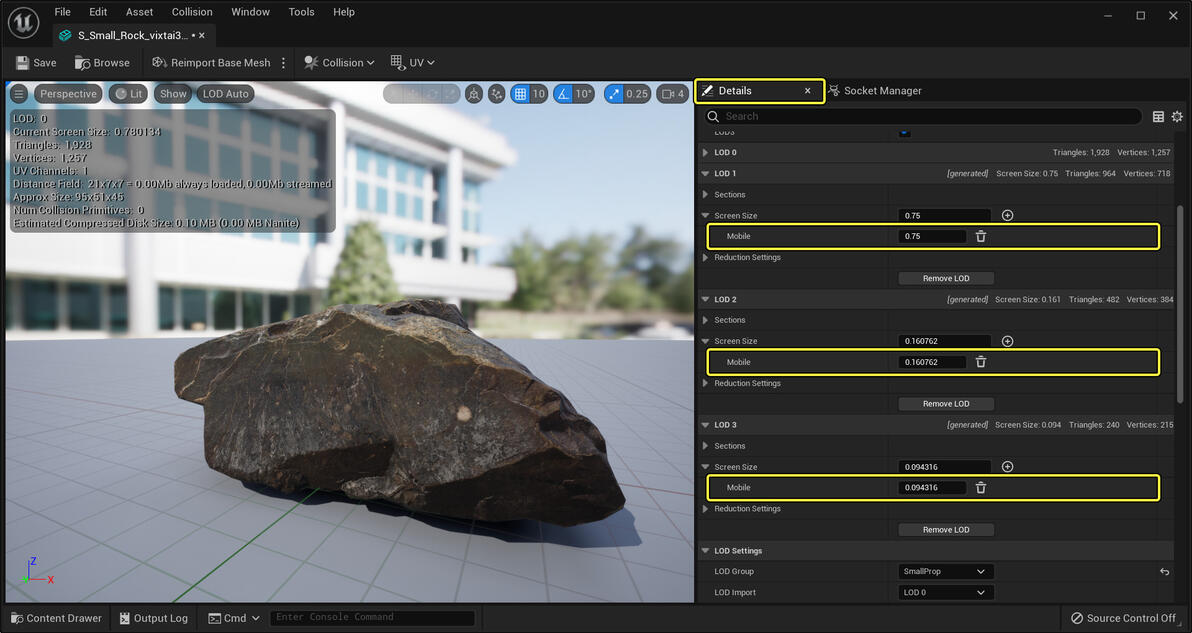The height and width of the screenshot is (633, 1192).
Task: Open Details panel settings gear
Action: click(1177, 117)
